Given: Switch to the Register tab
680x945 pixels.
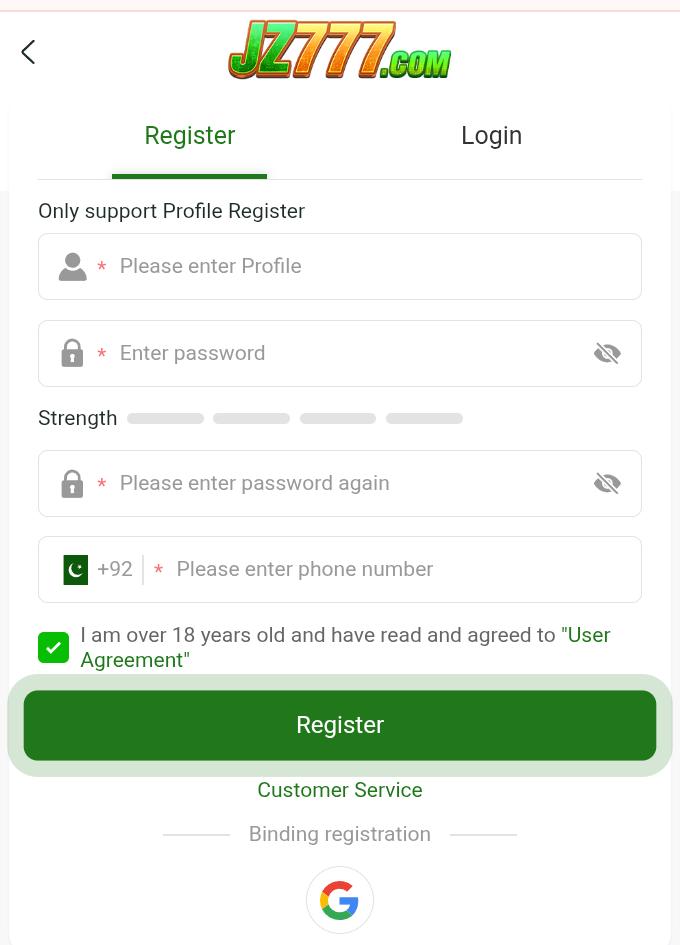Looking at the screenshot, I should [x=189, y=136].
